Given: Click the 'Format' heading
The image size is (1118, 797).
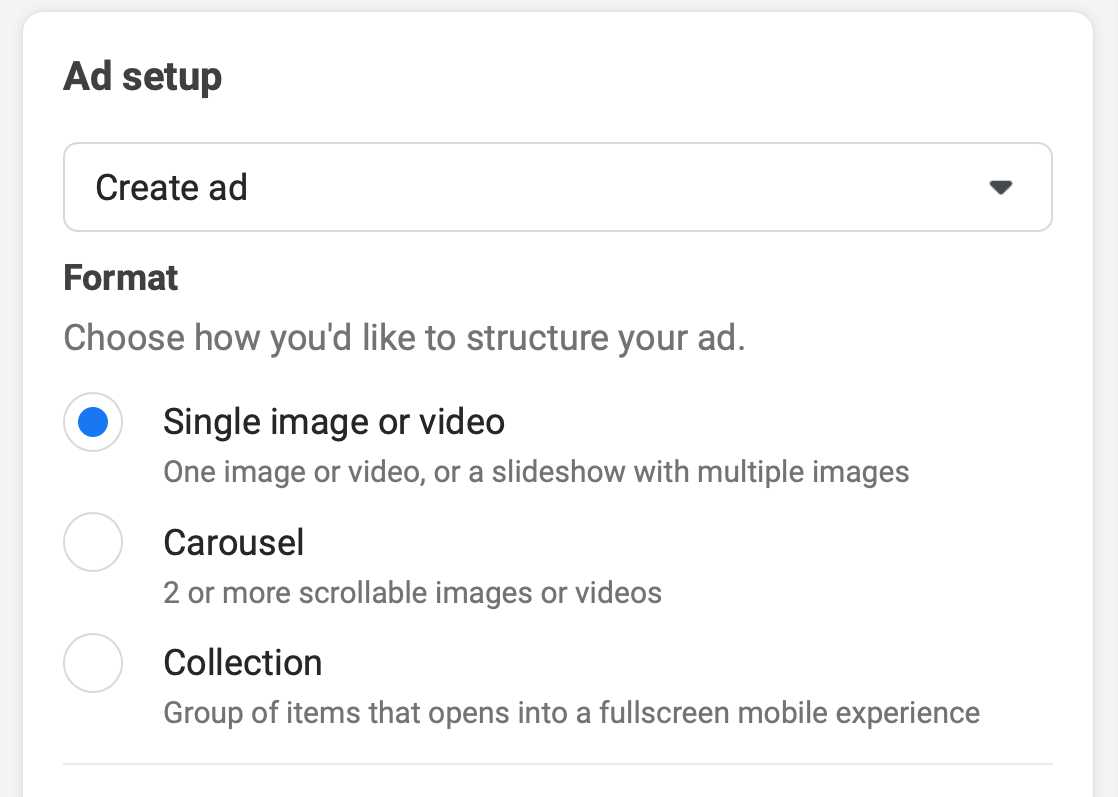Looking at the screenshot, I should click(x=120, y=277).
